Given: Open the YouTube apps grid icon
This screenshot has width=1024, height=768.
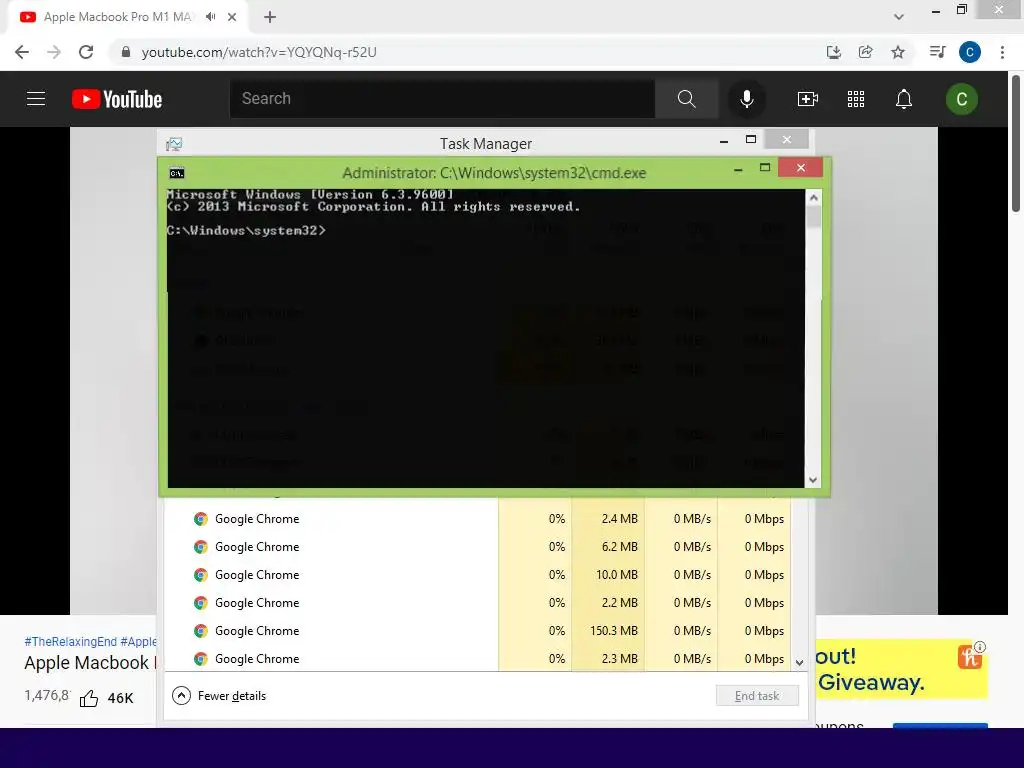Looking at the screenshot, I should [x=856, y=99].
